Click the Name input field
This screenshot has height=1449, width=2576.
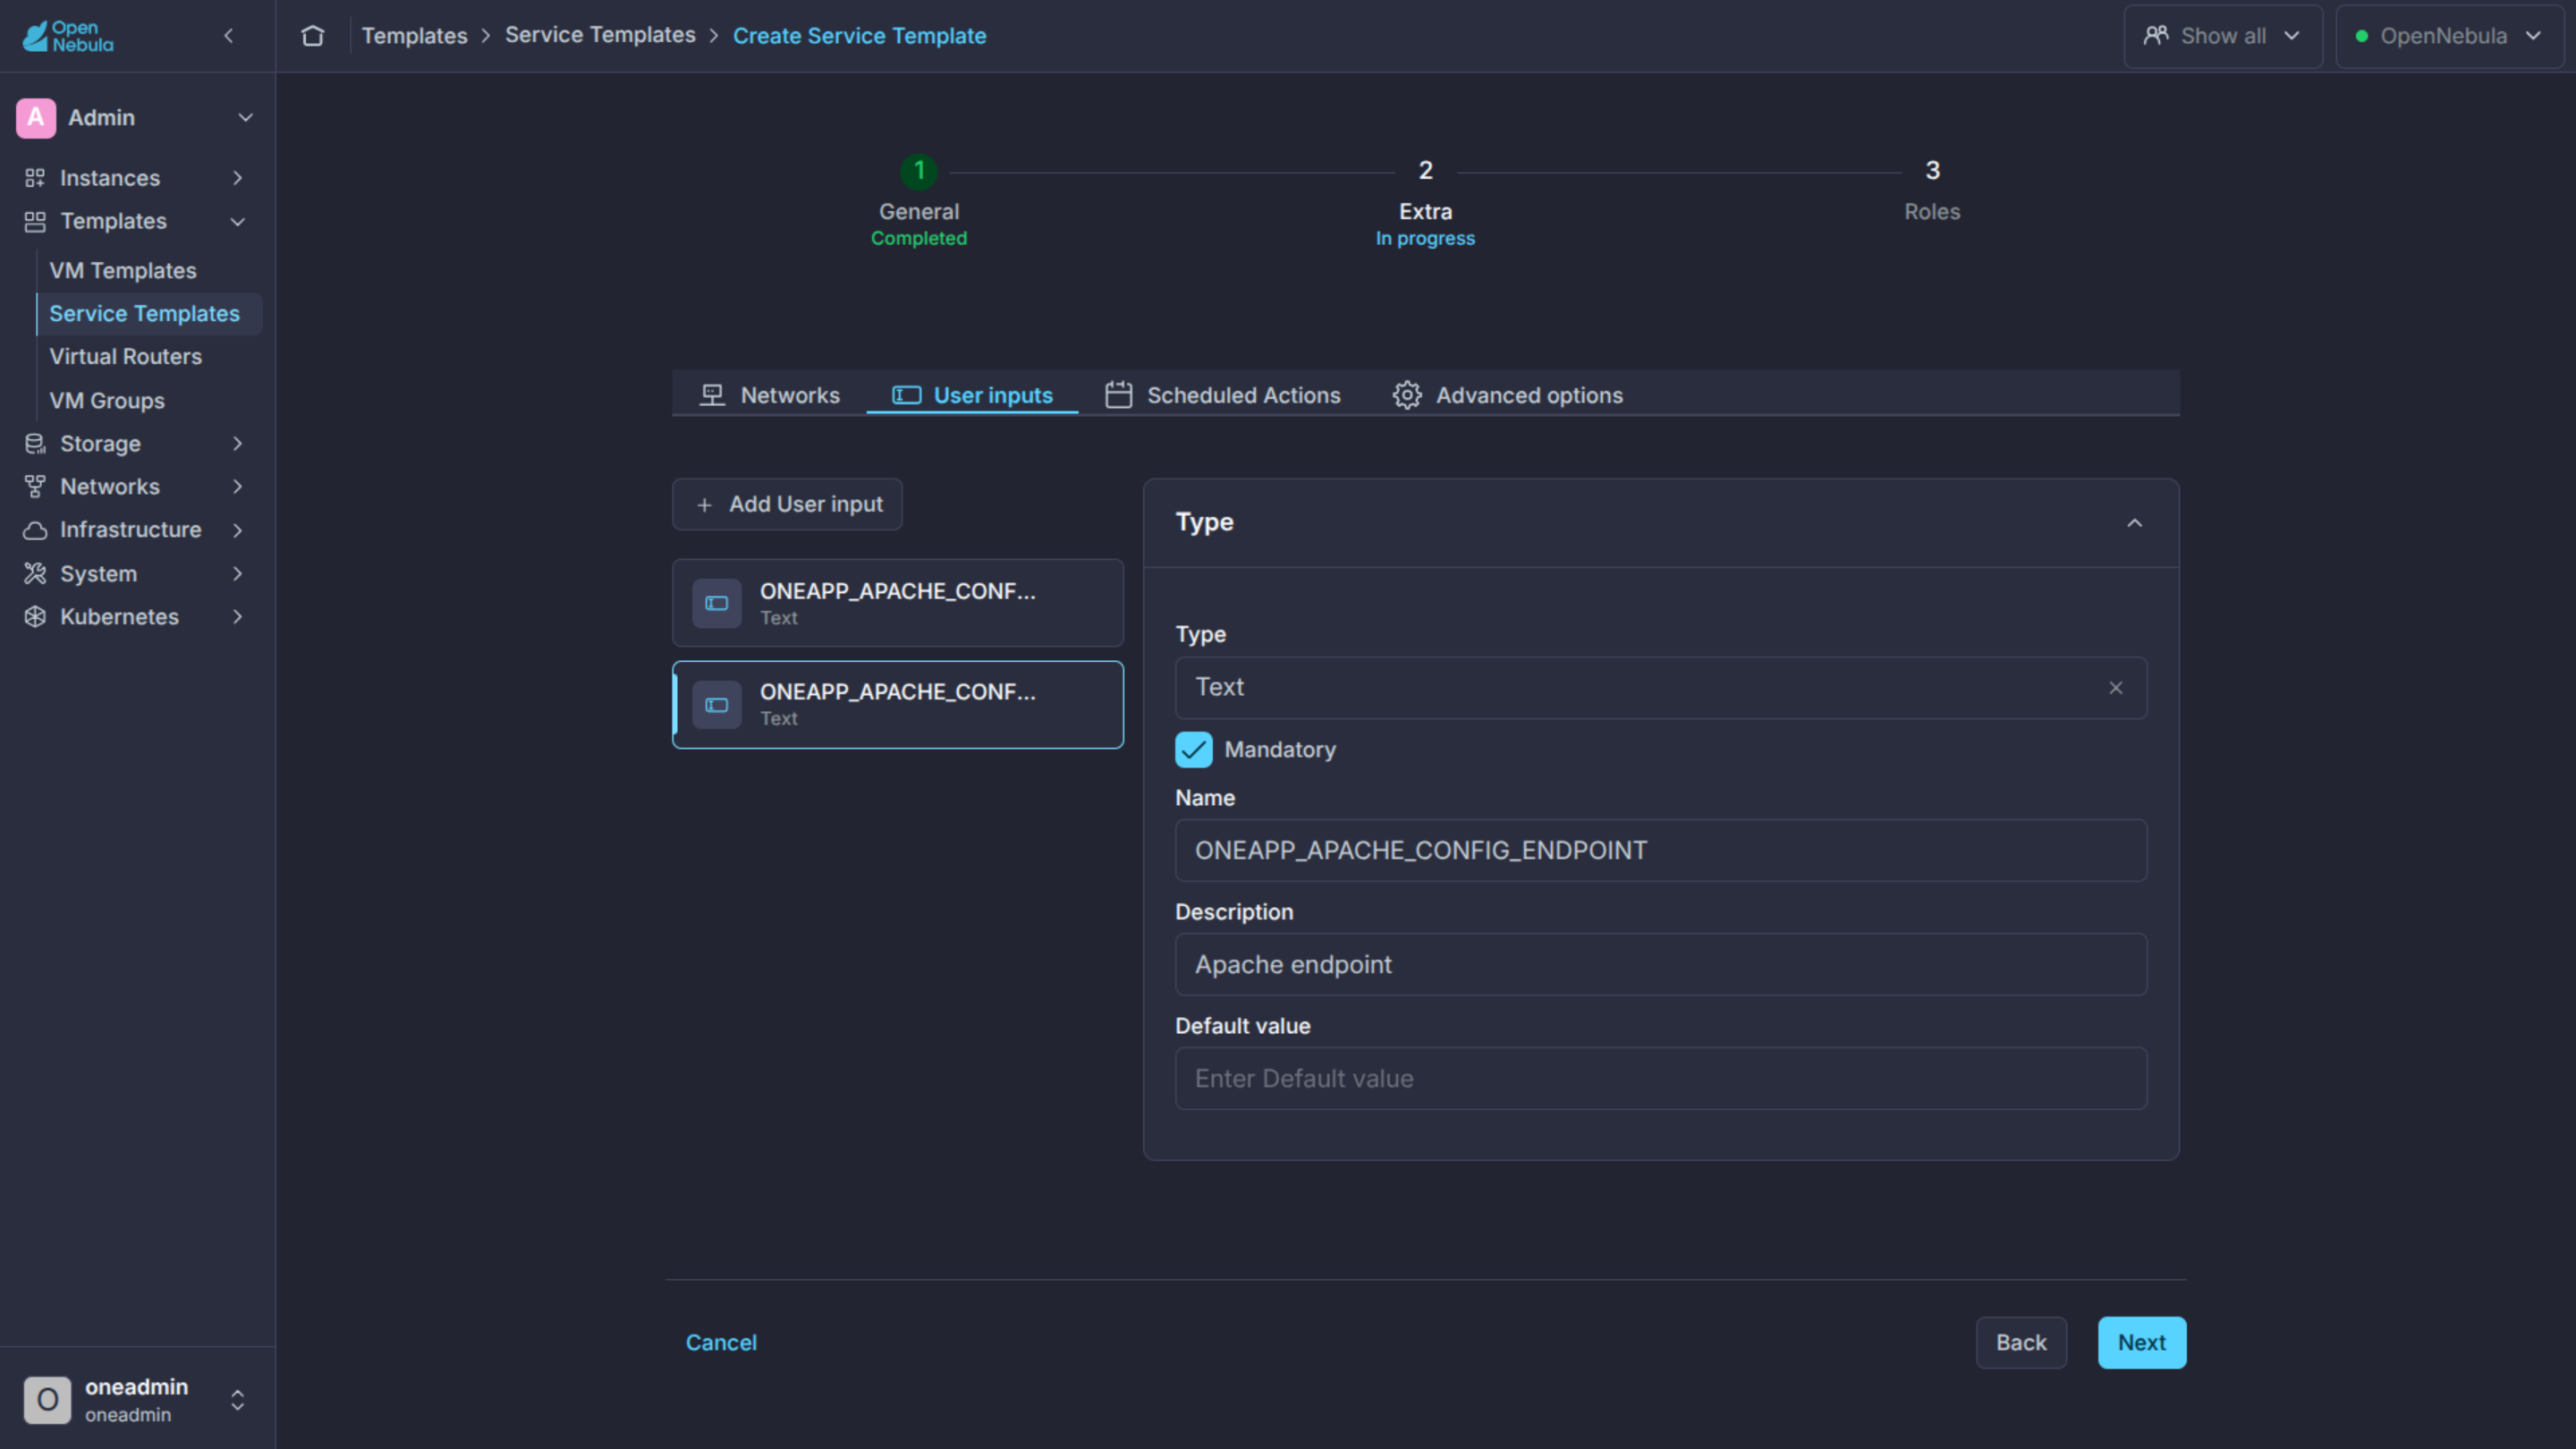(x=1660, y=851)
